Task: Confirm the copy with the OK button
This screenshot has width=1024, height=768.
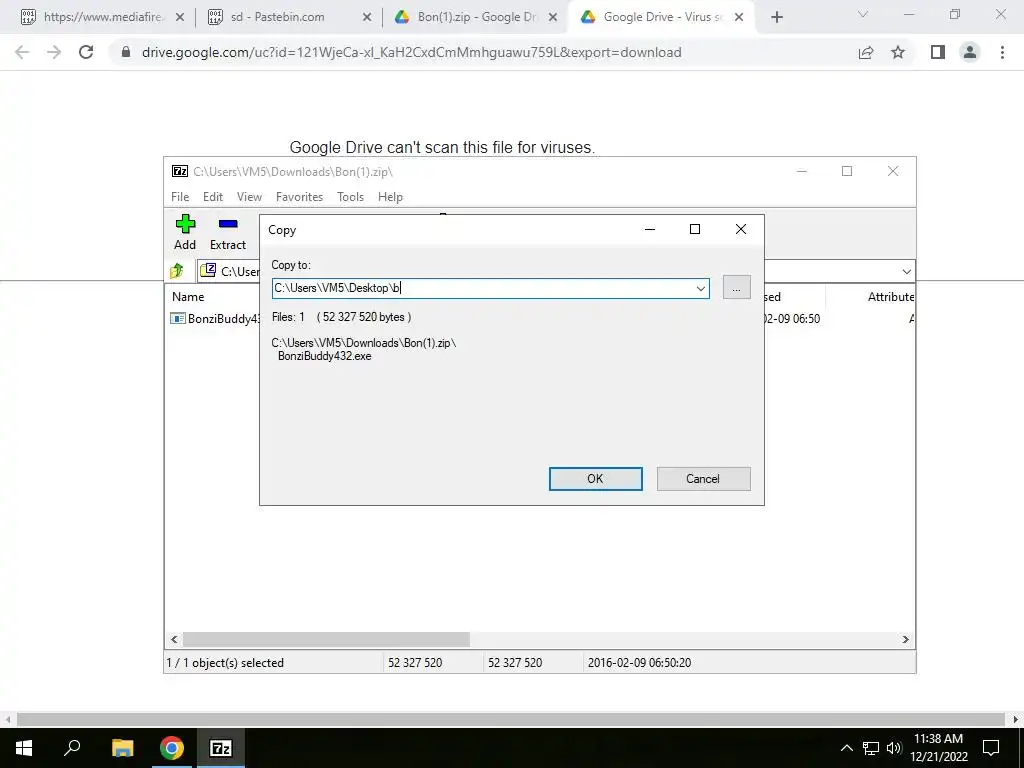Action: pyautogui.click(x=596, y=479)
